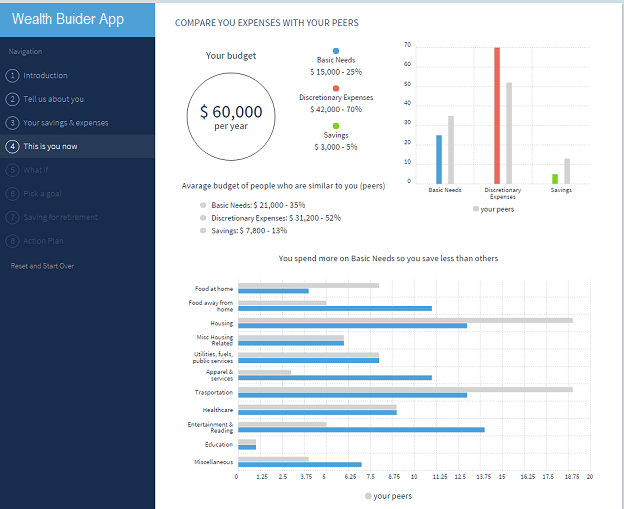Viewport: 624px width, 509px height.
Task: Toggle 'your peers' legend under bar chart
Action: tap(388, 496)
